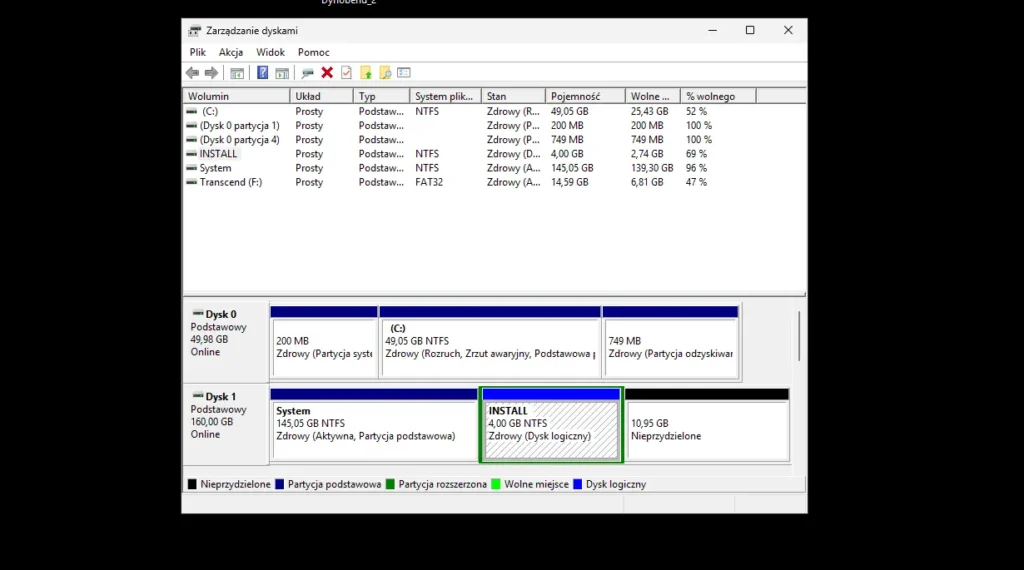Open the Akcja menu

[x=231, y=52]
